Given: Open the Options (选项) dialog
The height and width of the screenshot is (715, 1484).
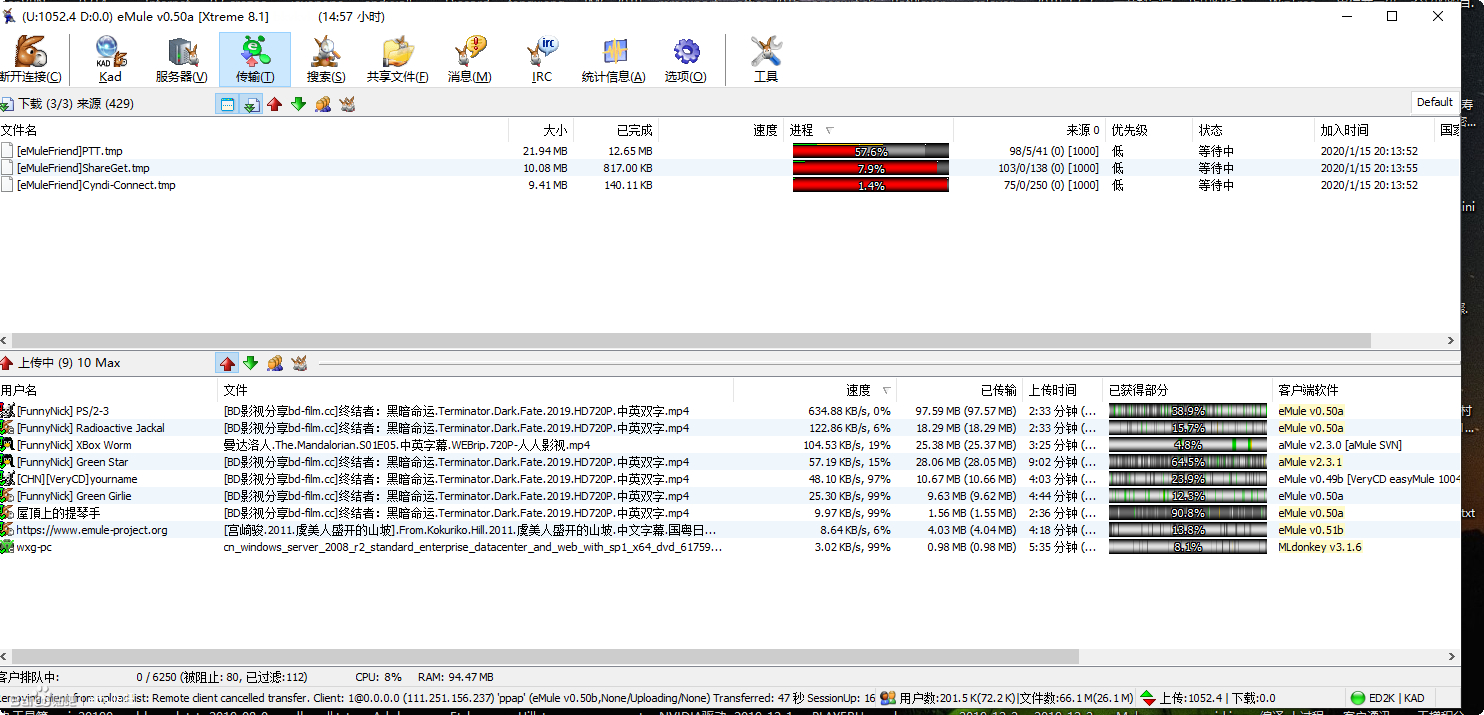Looking at the screenshot, I should (686, 59).
